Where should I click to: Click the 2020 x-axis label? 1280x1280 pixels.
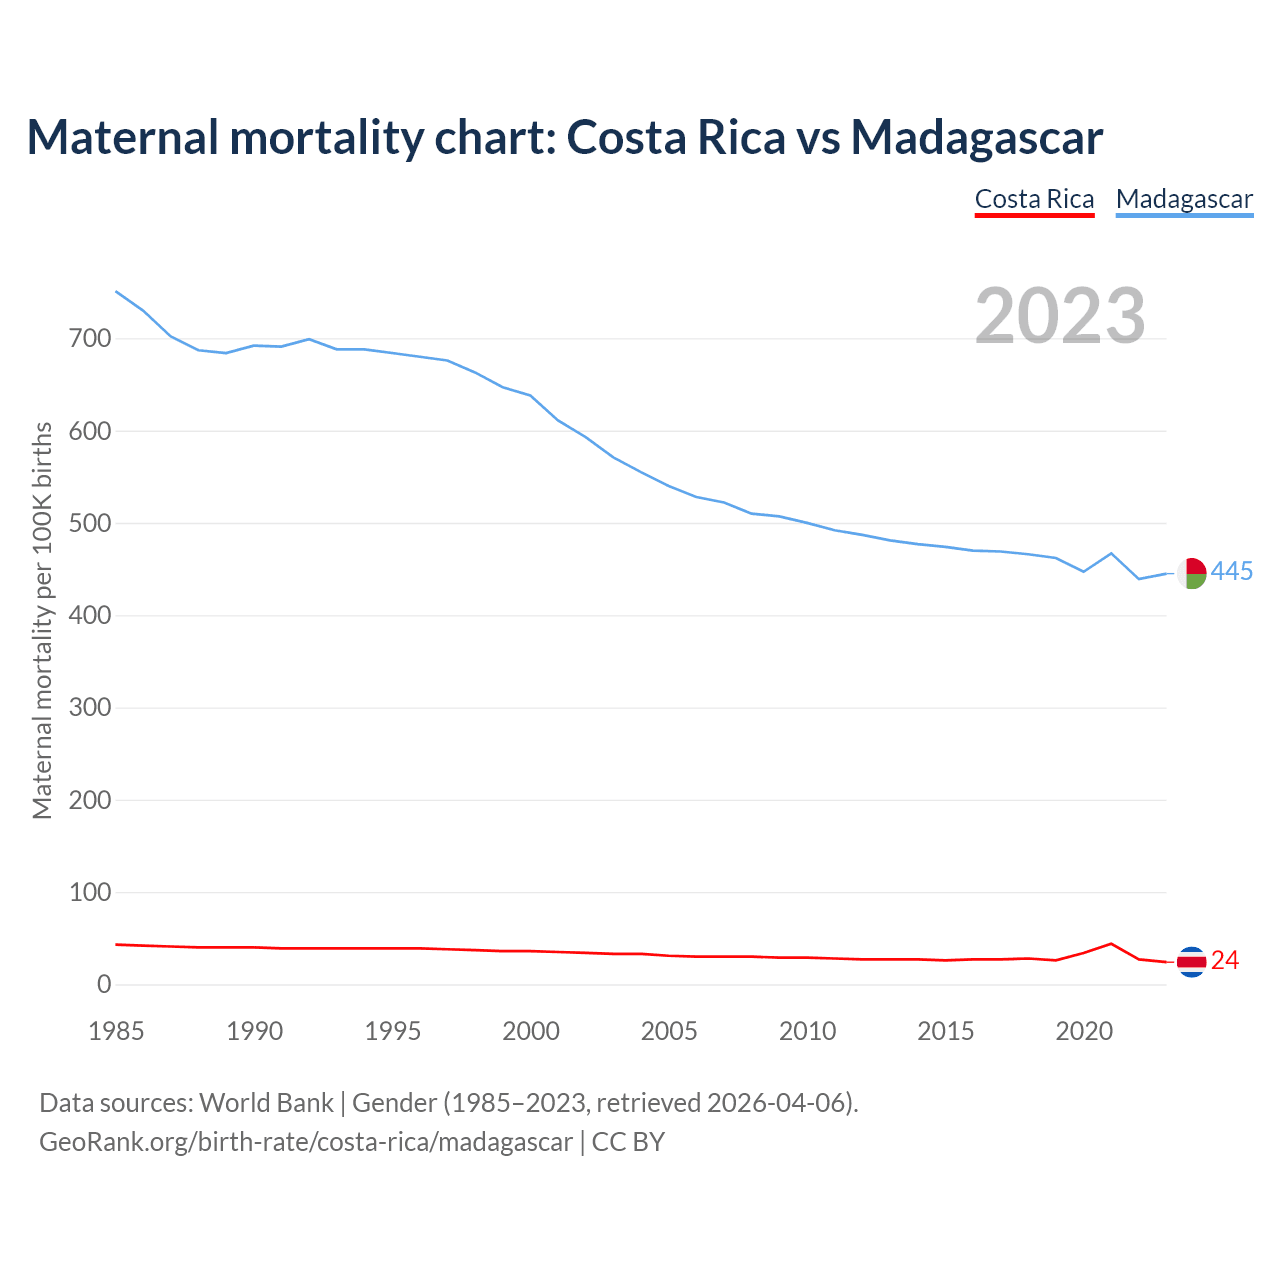[x=1084, y=1031]
